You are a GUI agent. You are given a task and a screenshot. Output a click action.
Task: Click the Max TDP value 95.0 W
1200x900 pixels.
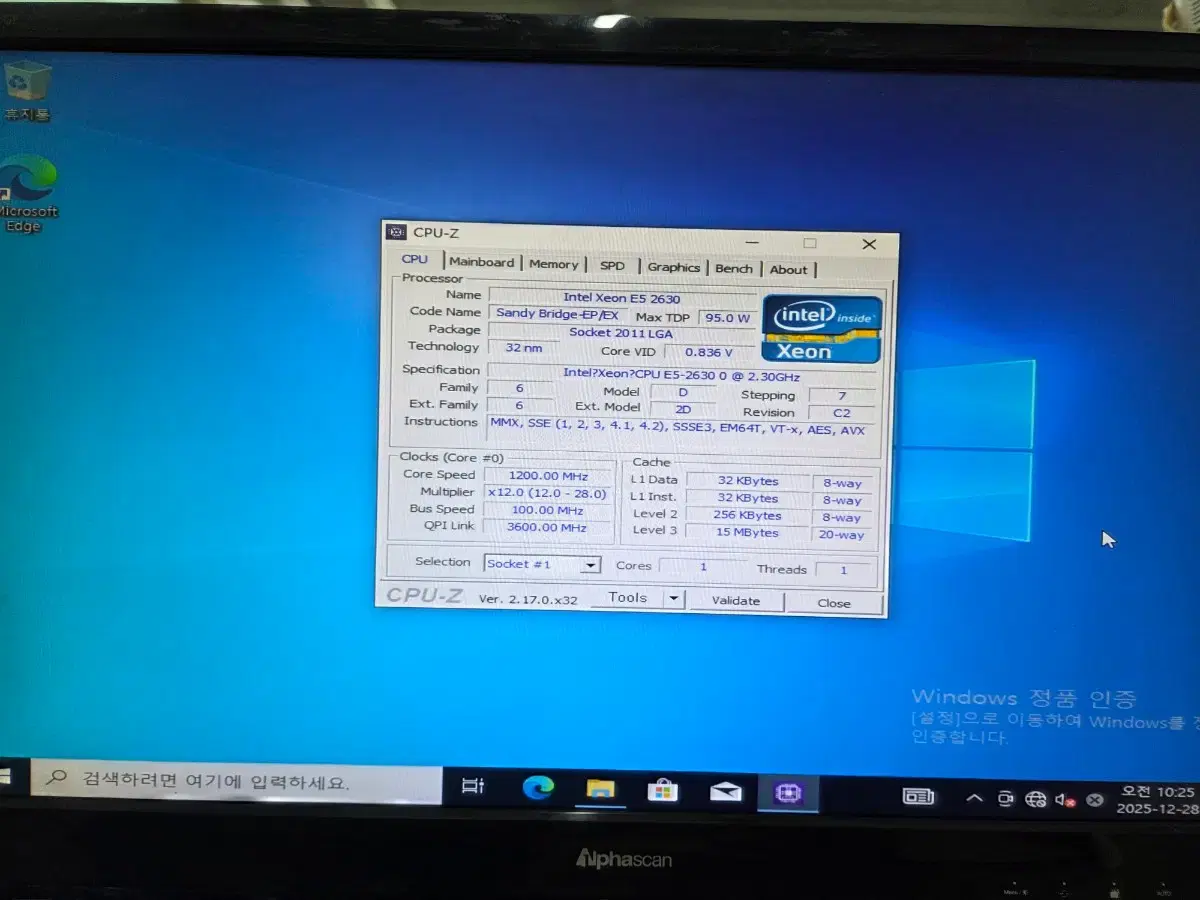pos(728,318)
